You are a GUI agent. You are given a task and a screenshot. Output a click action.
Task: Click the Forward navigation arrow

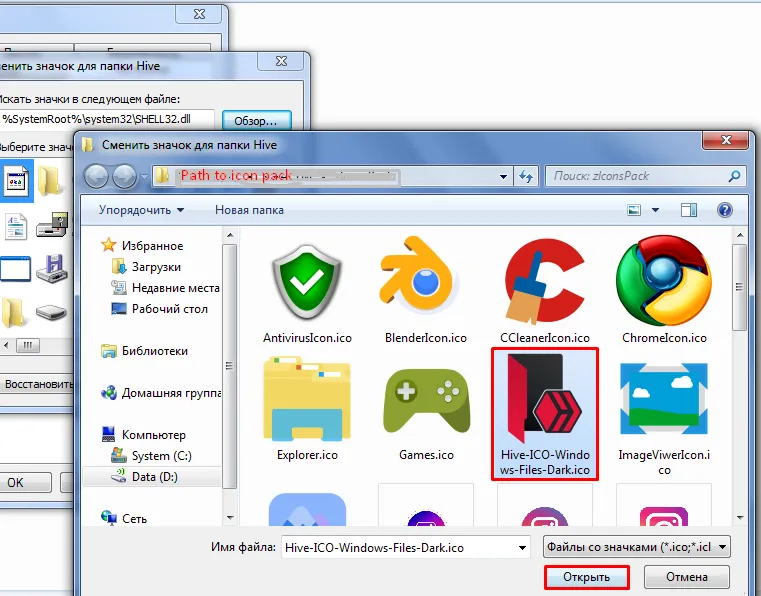click(125, 176)
